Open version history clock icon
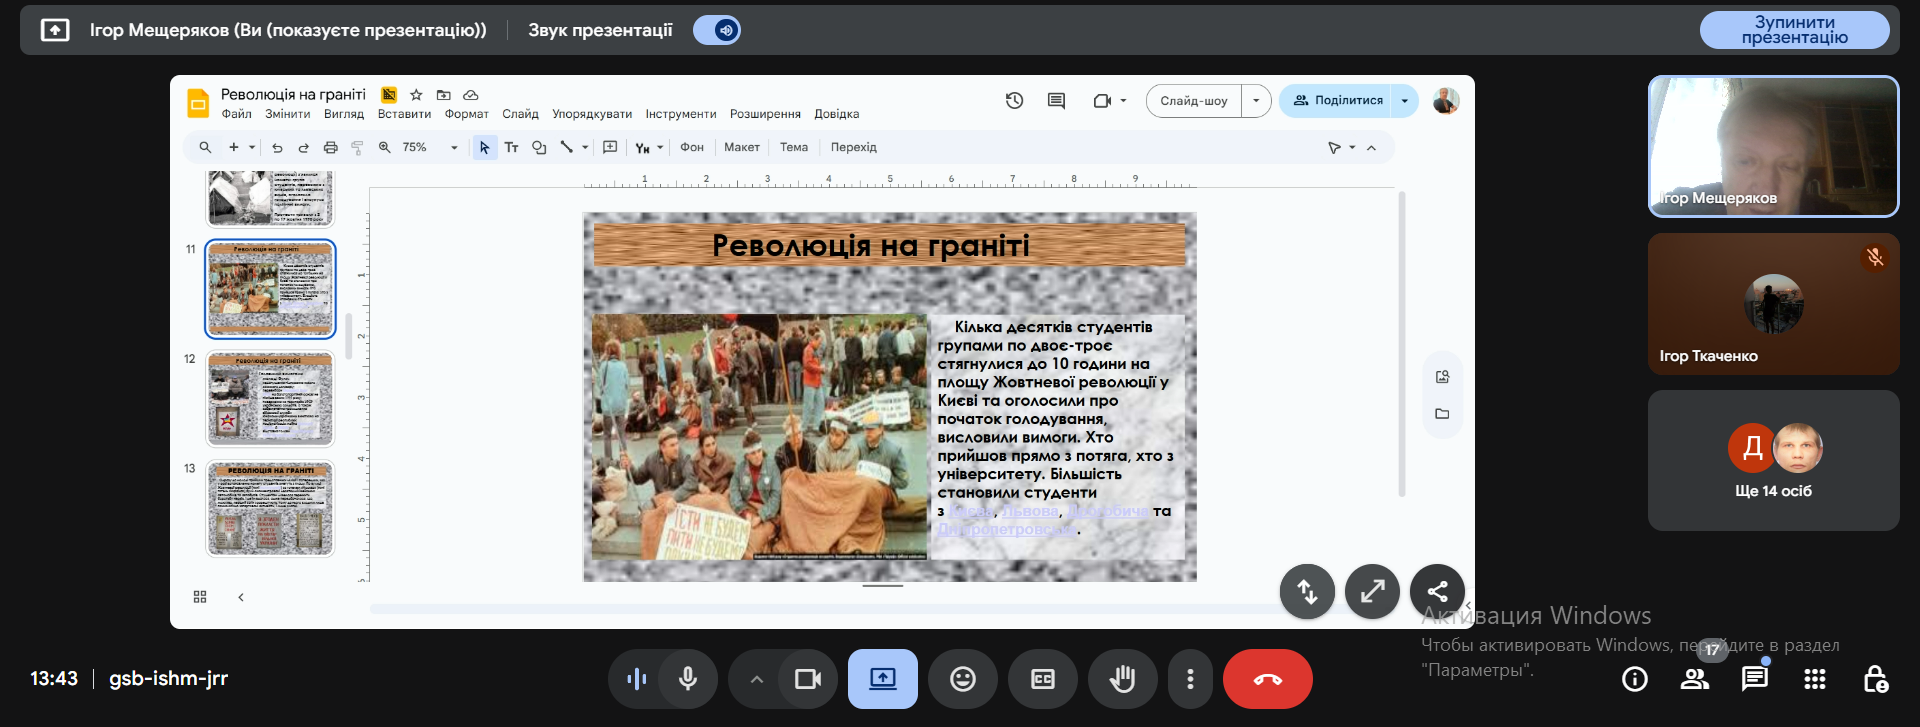The width and height of the screenshot is (1920, 727). click(x=1014, y=100)
